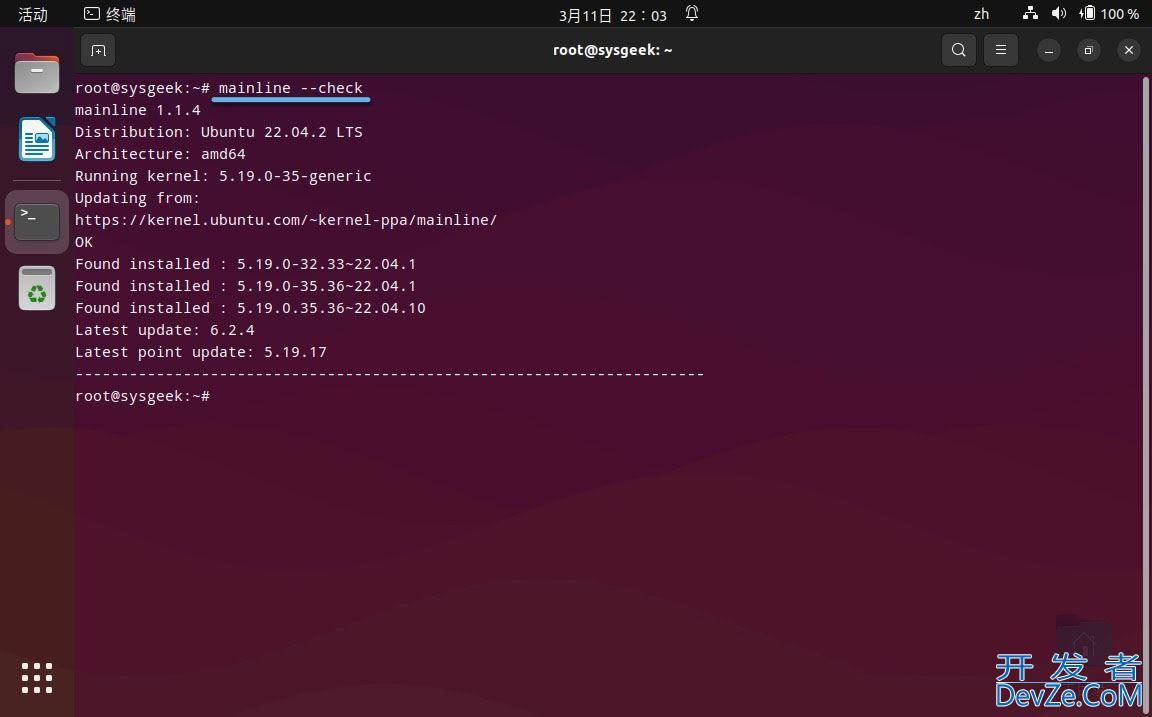Open the terminal hamburger menu
Image resolution: width=1152 pixels, height=717 pixels.
pos(1001,50)
